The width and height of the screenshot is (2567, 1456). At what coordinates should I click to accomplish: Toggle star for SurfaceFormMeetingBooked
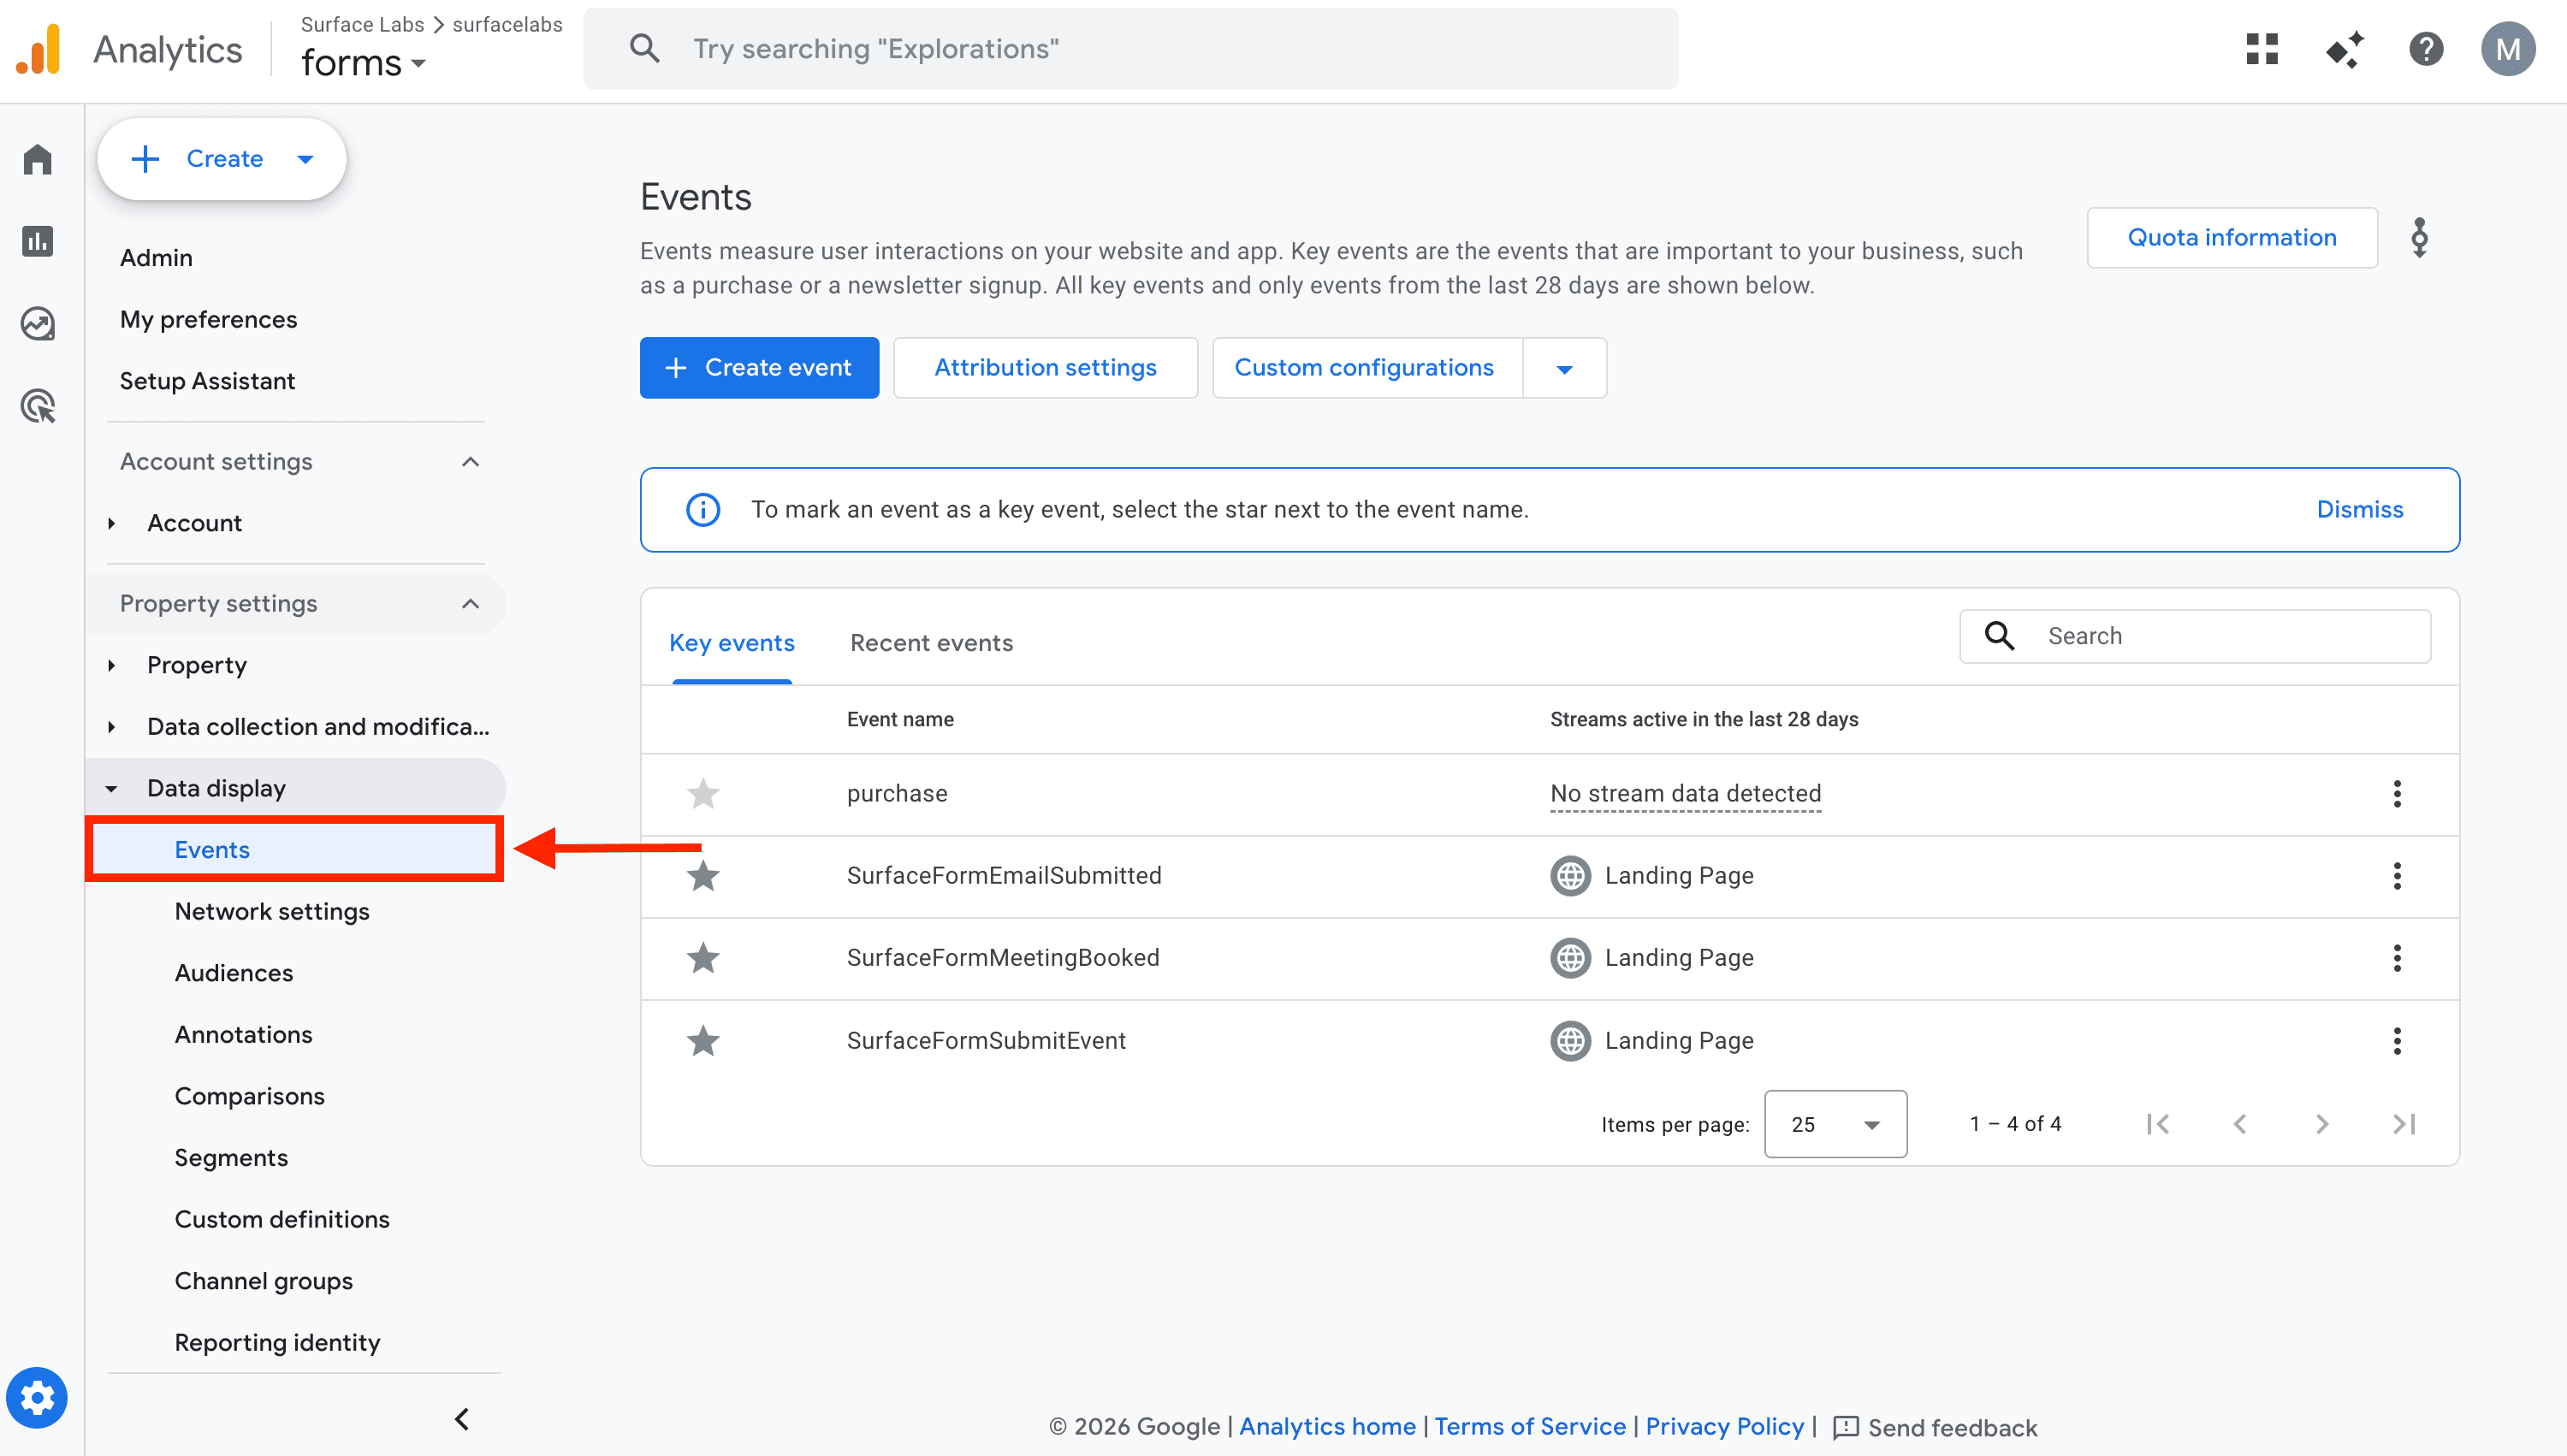703,958
